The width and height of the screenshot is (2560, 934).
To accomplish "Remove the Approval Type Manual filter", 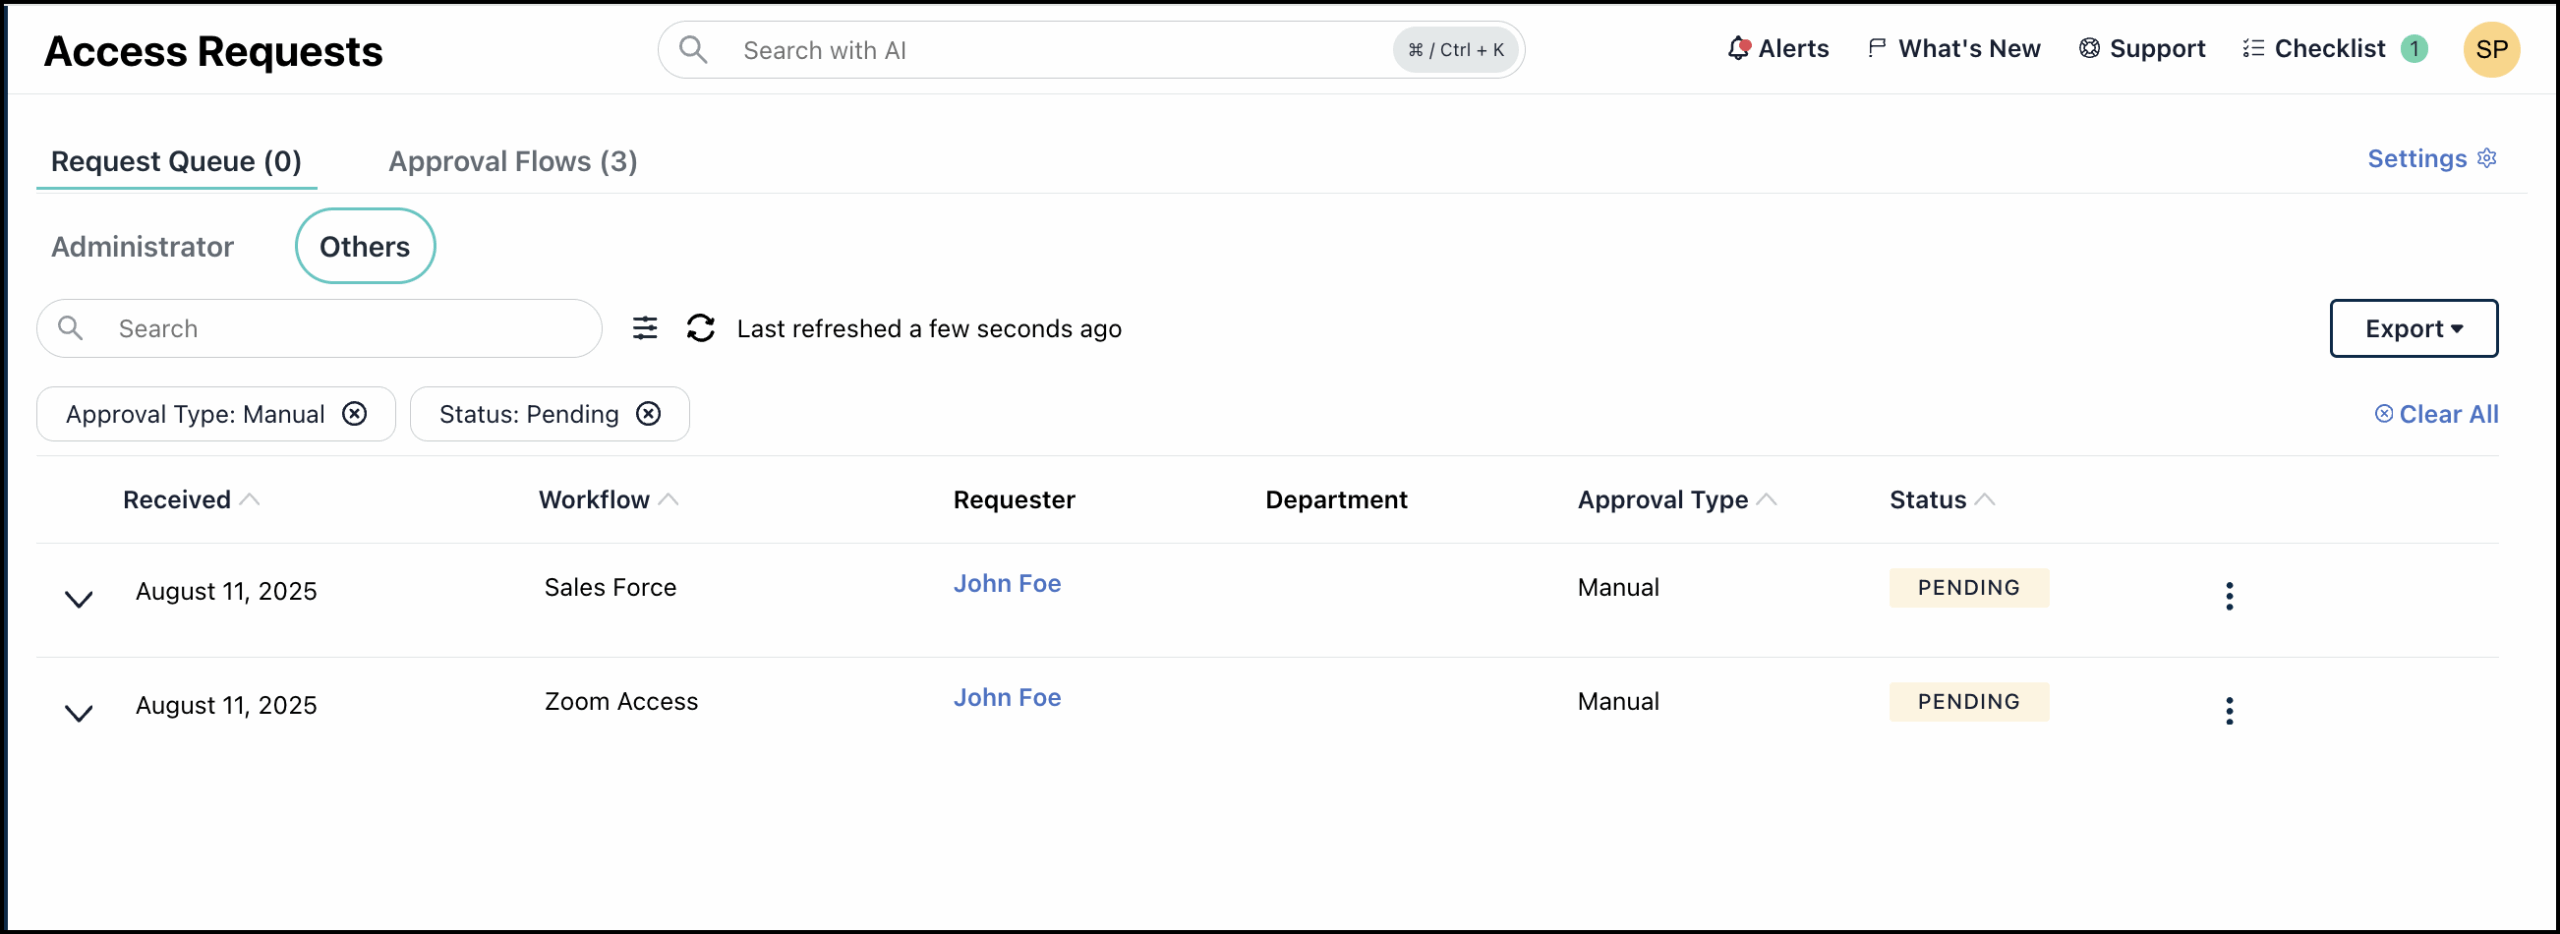I will point(356,413).
